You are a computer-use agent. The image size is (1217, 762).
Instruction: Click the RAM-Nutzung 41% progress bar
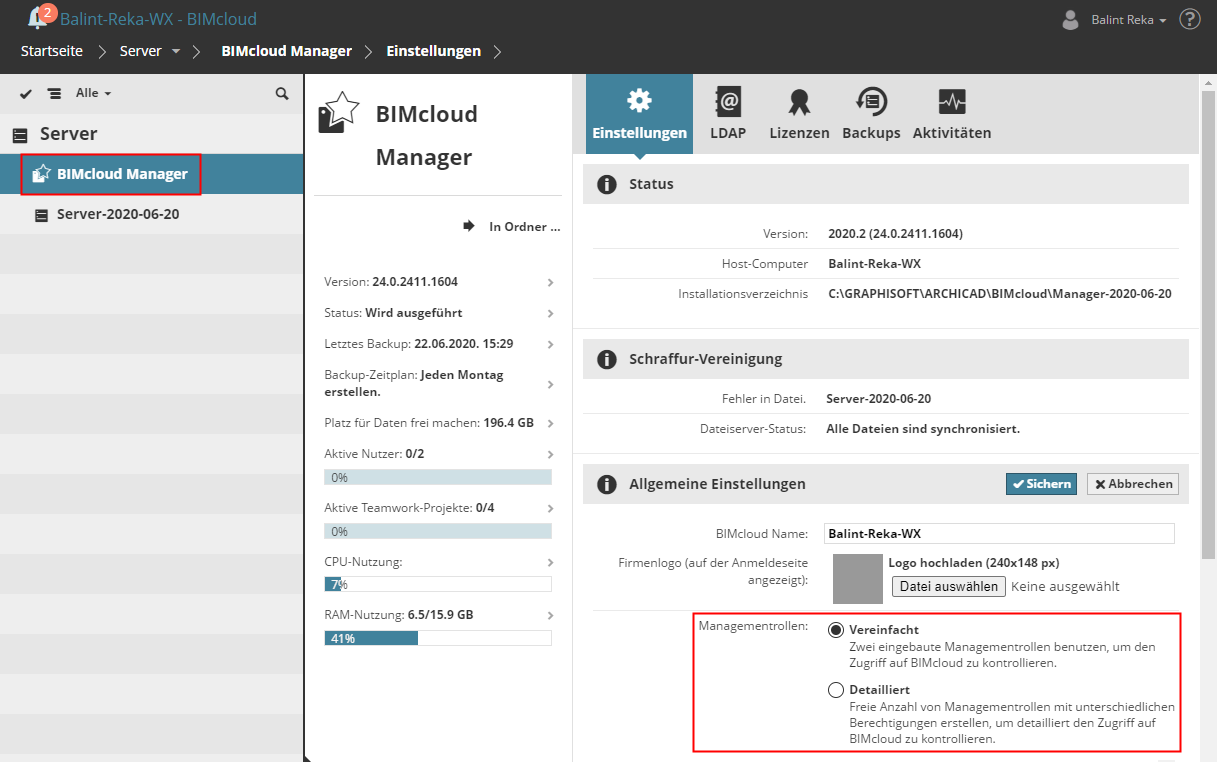point(438,638)
